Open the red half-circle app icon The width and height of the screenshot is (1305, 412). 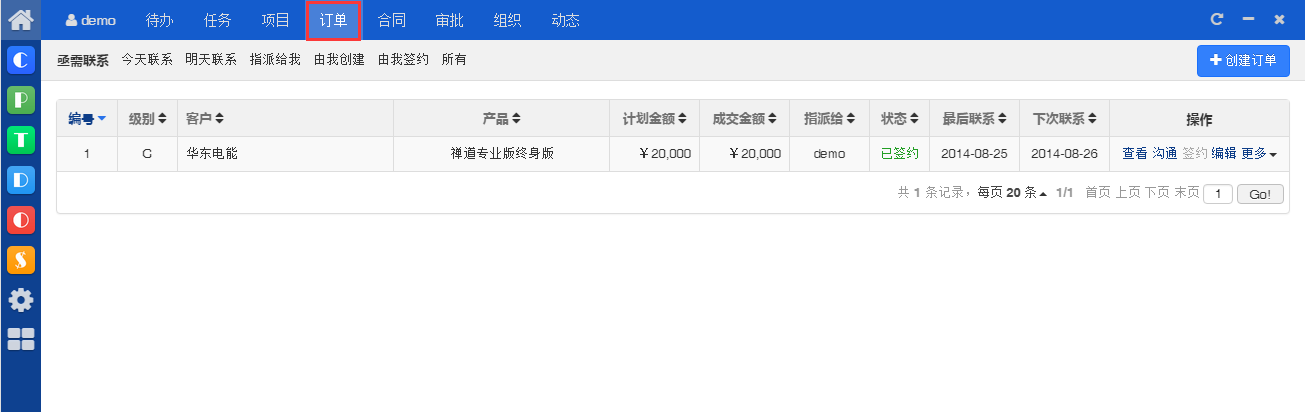coord(21,220)
